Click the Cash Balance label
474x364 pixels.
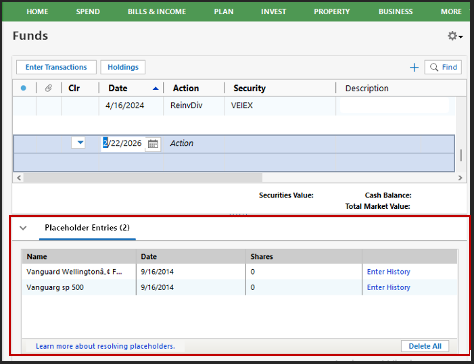coord(388,195)
